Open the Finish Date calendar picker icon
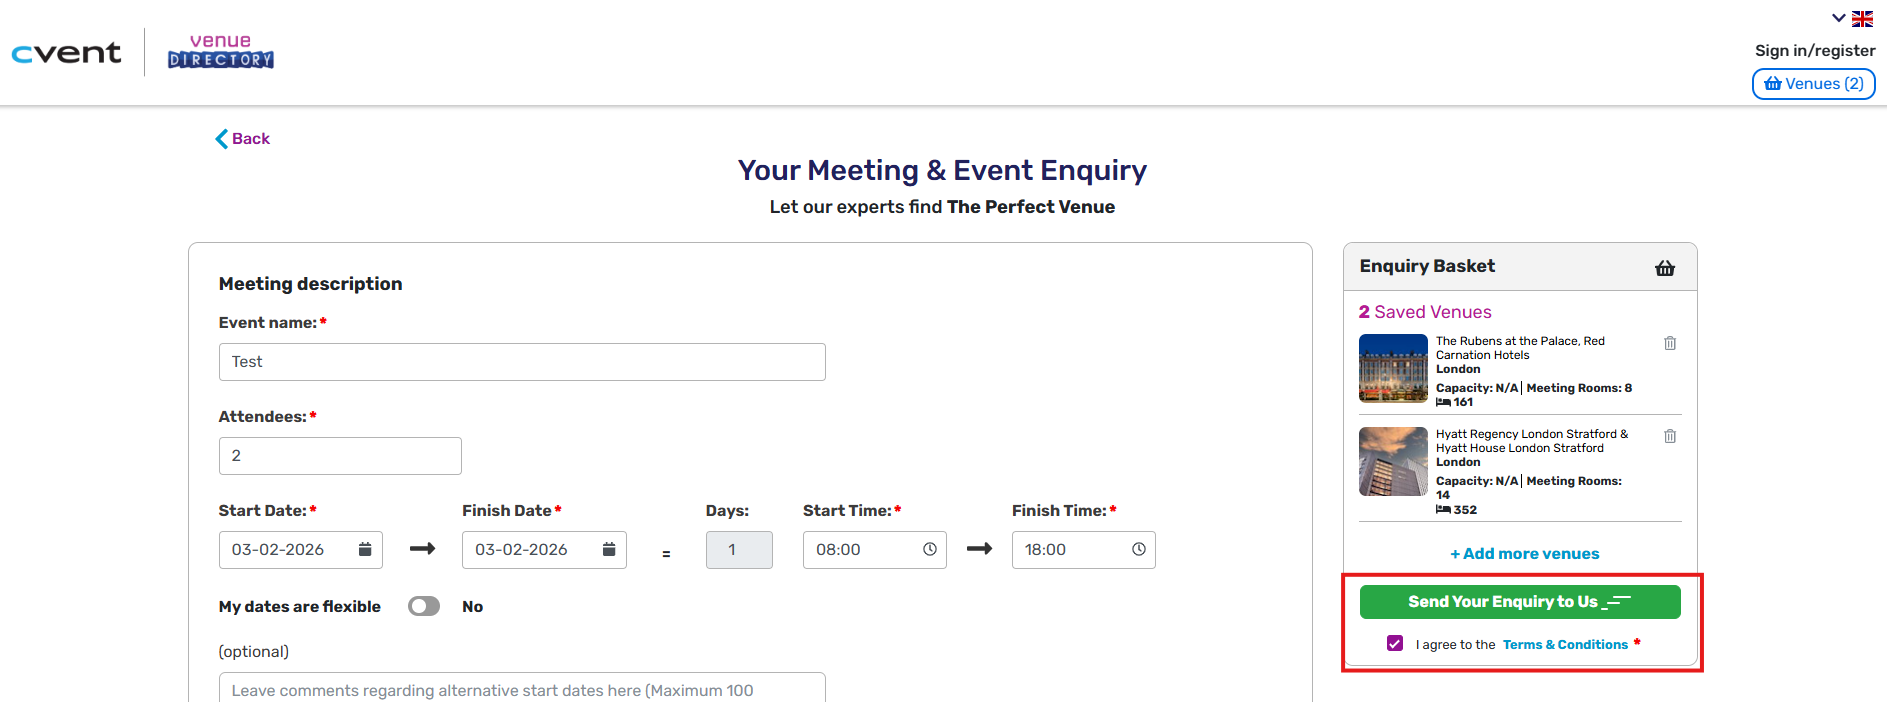The height and width of the screenshot is (702, 1887). (609, 549)
